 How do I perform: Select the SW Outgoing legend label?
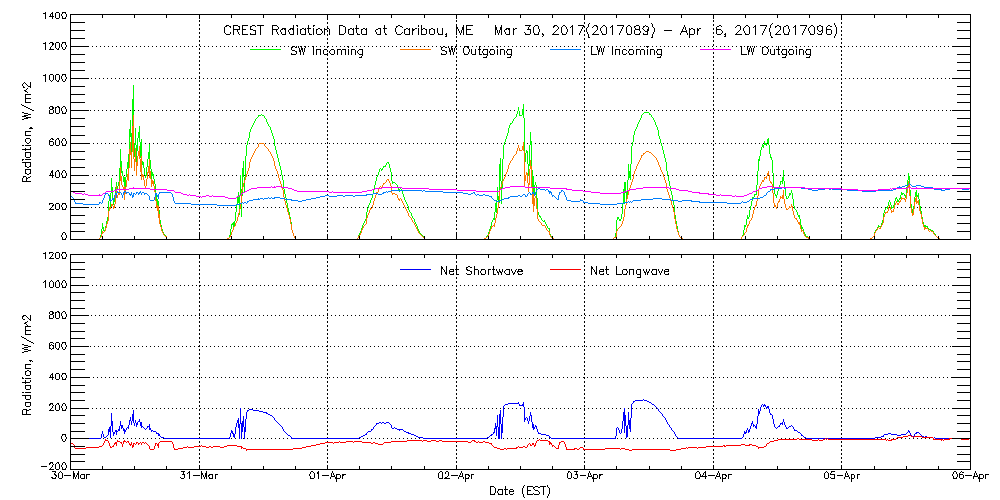(476, 51)
